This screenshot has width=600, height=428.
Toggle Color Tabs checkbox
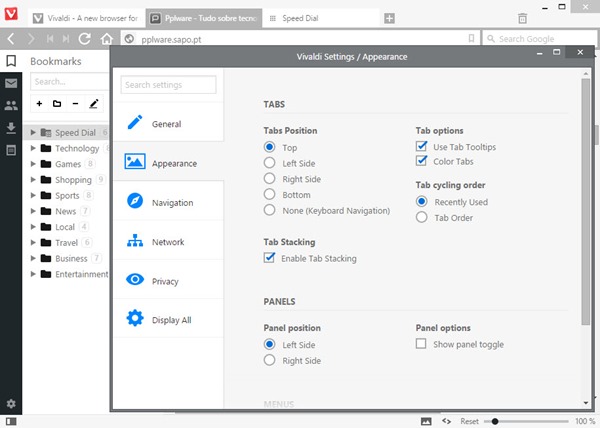pos(421,161)
